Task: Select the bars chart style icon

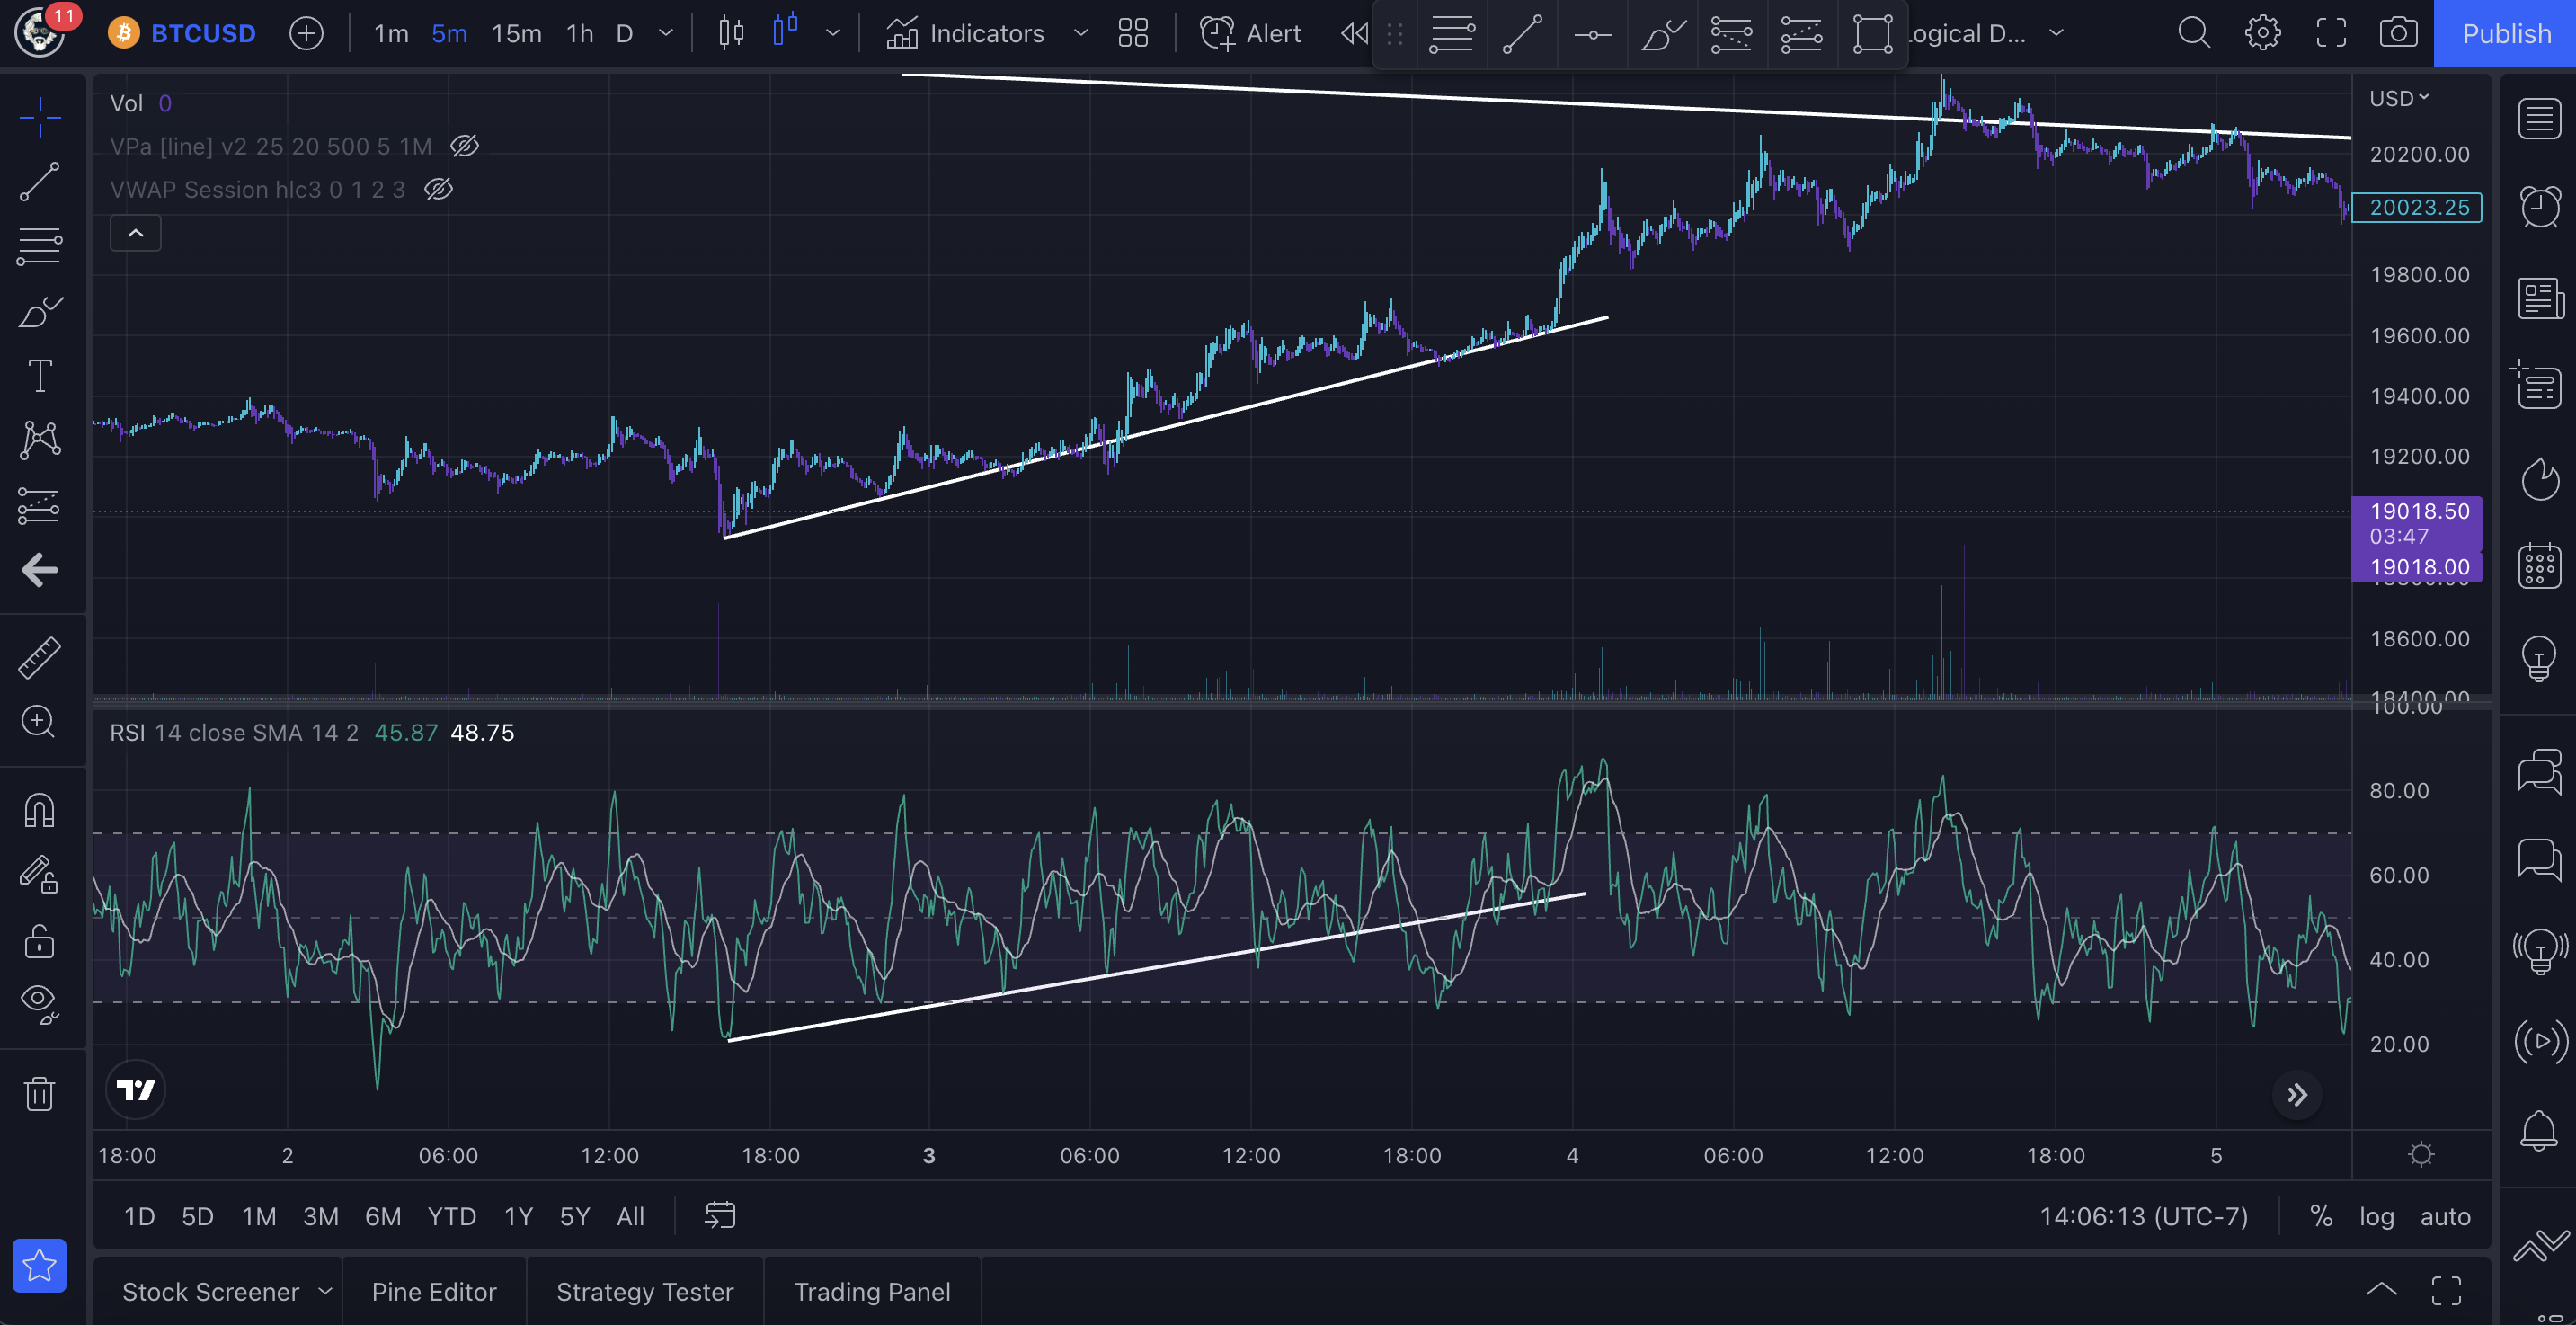Action: click(x=731, y=33)
